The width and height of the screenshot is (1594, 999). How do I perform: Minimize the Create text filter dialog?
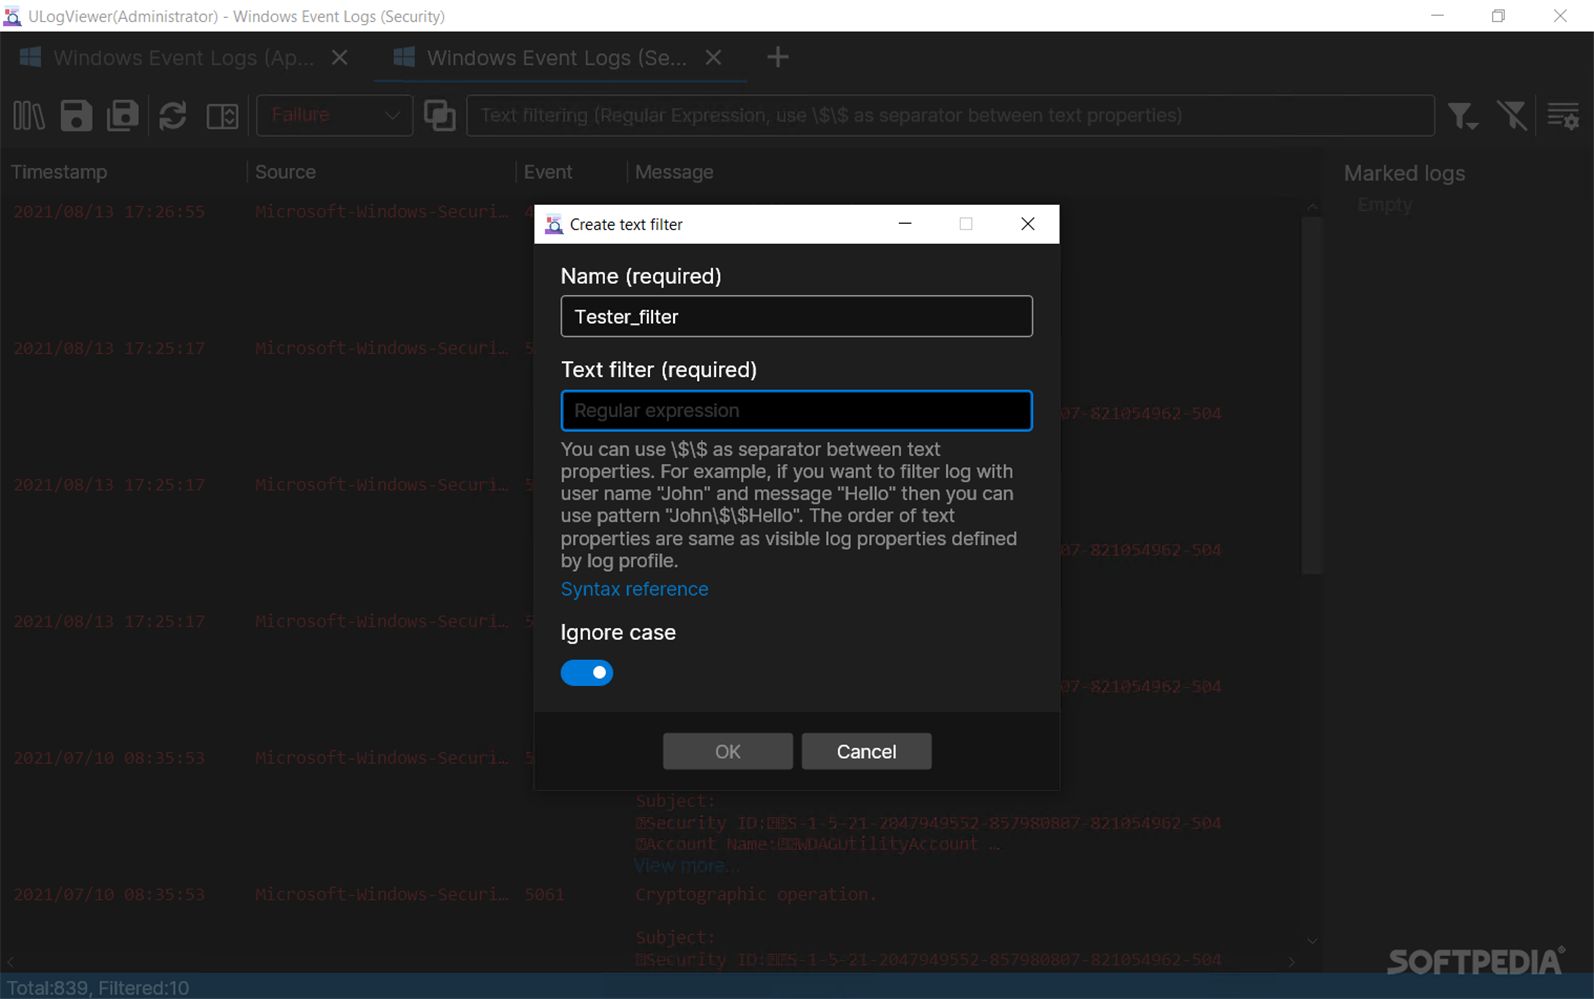(x=905, y=224)
